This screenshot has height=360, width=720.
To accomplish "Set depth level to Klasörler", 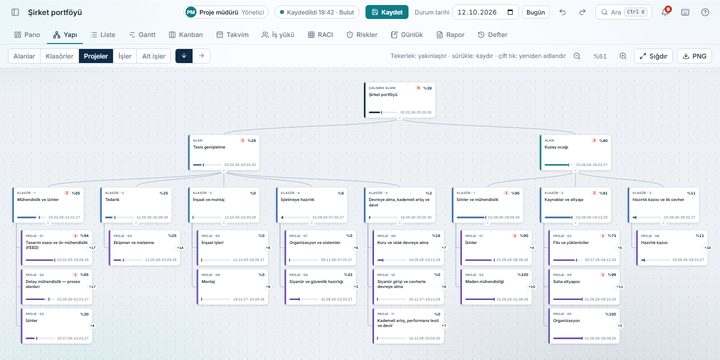I will (x=60, y=56).
